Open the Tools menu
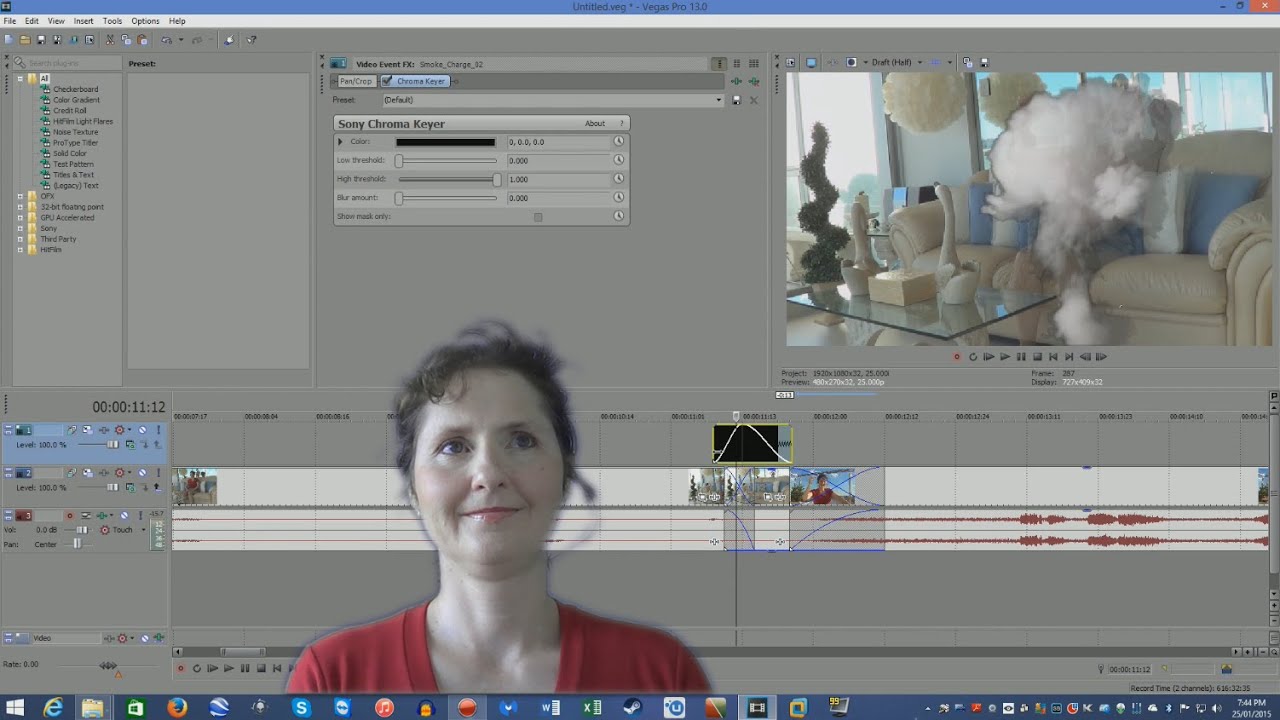The height and width of the screenshot is (720, 1280). tap(112, 21)
